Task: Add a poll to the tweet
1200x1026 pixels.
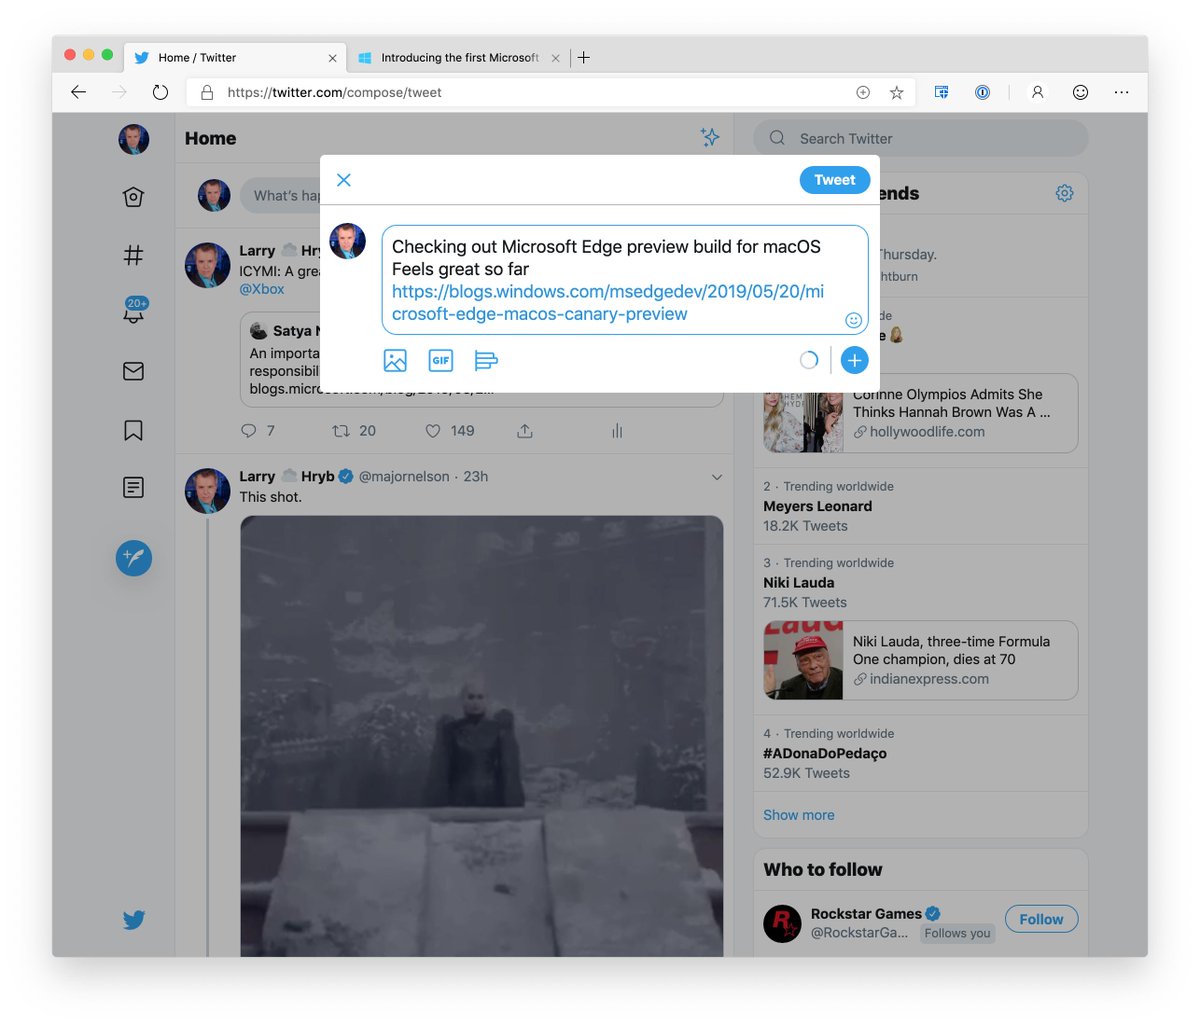Action: click(486, 360)
